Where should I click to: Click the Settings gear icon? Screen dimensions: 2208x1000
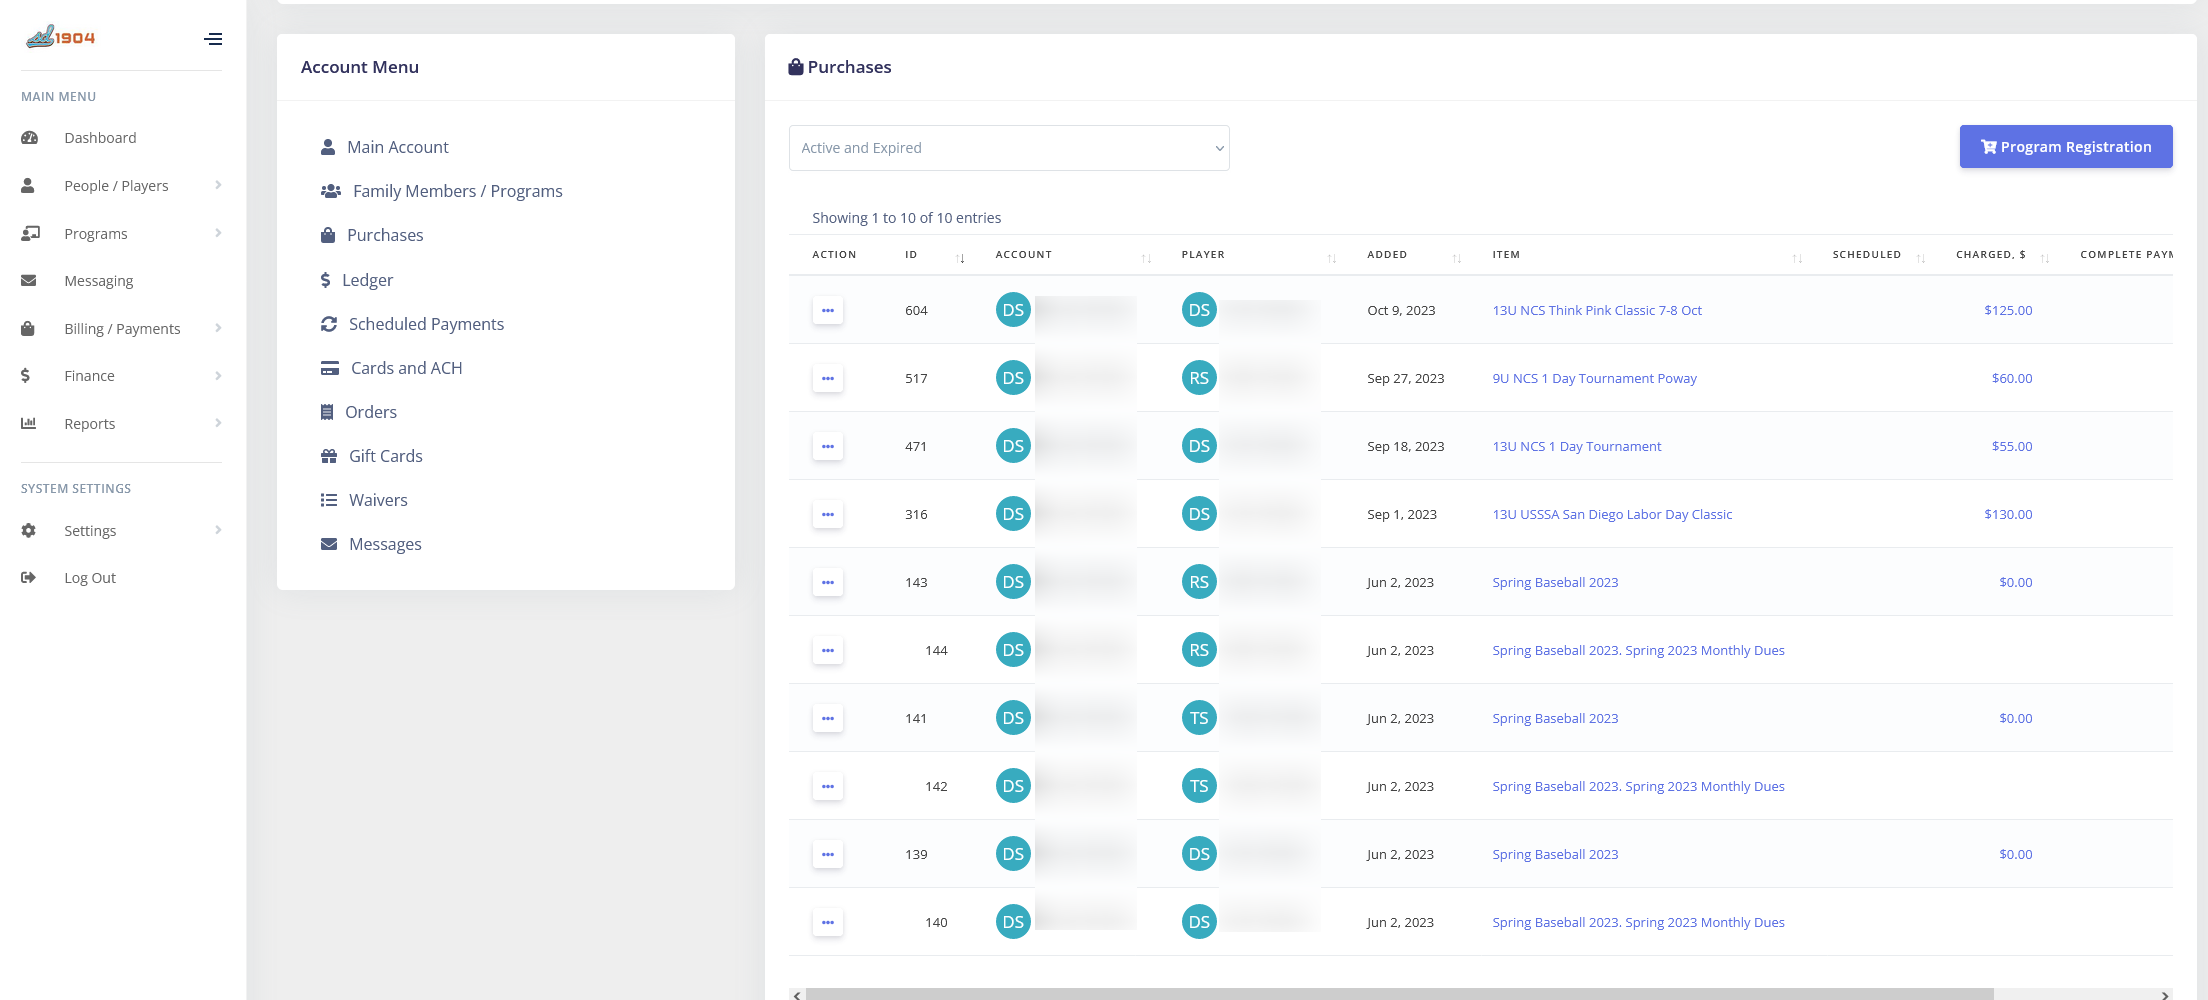click(x=29, y=531)
